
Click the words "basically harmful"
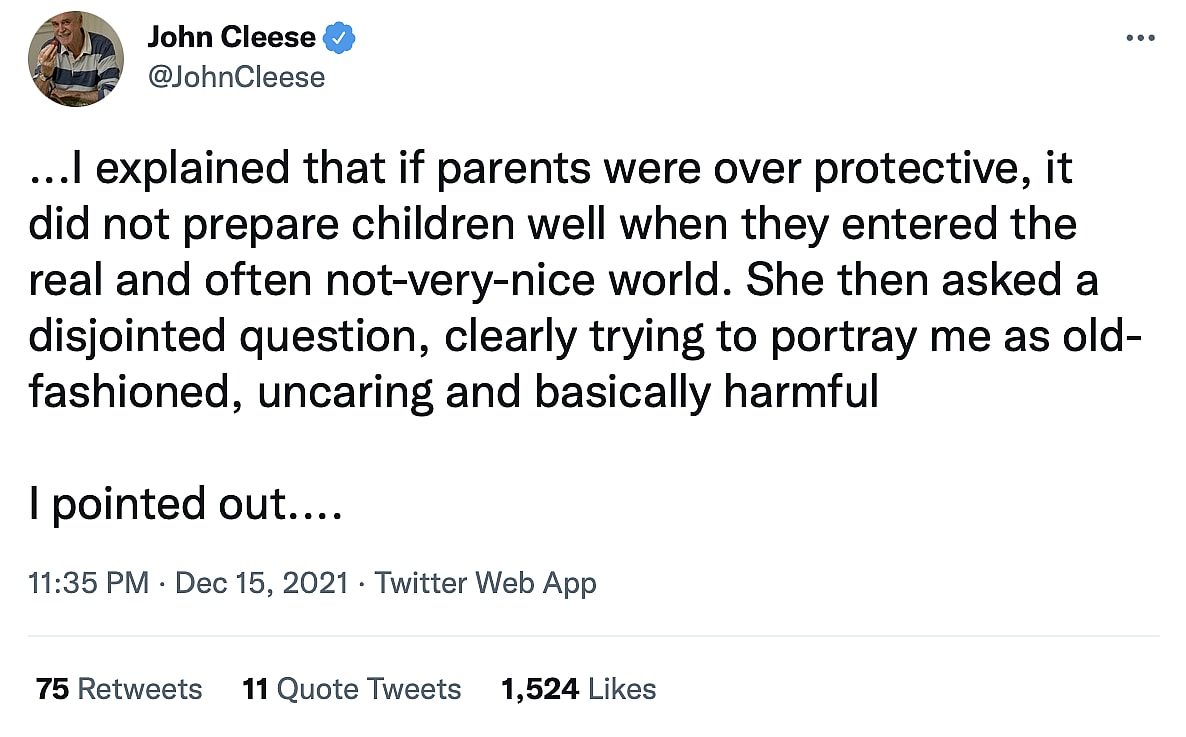706,393
